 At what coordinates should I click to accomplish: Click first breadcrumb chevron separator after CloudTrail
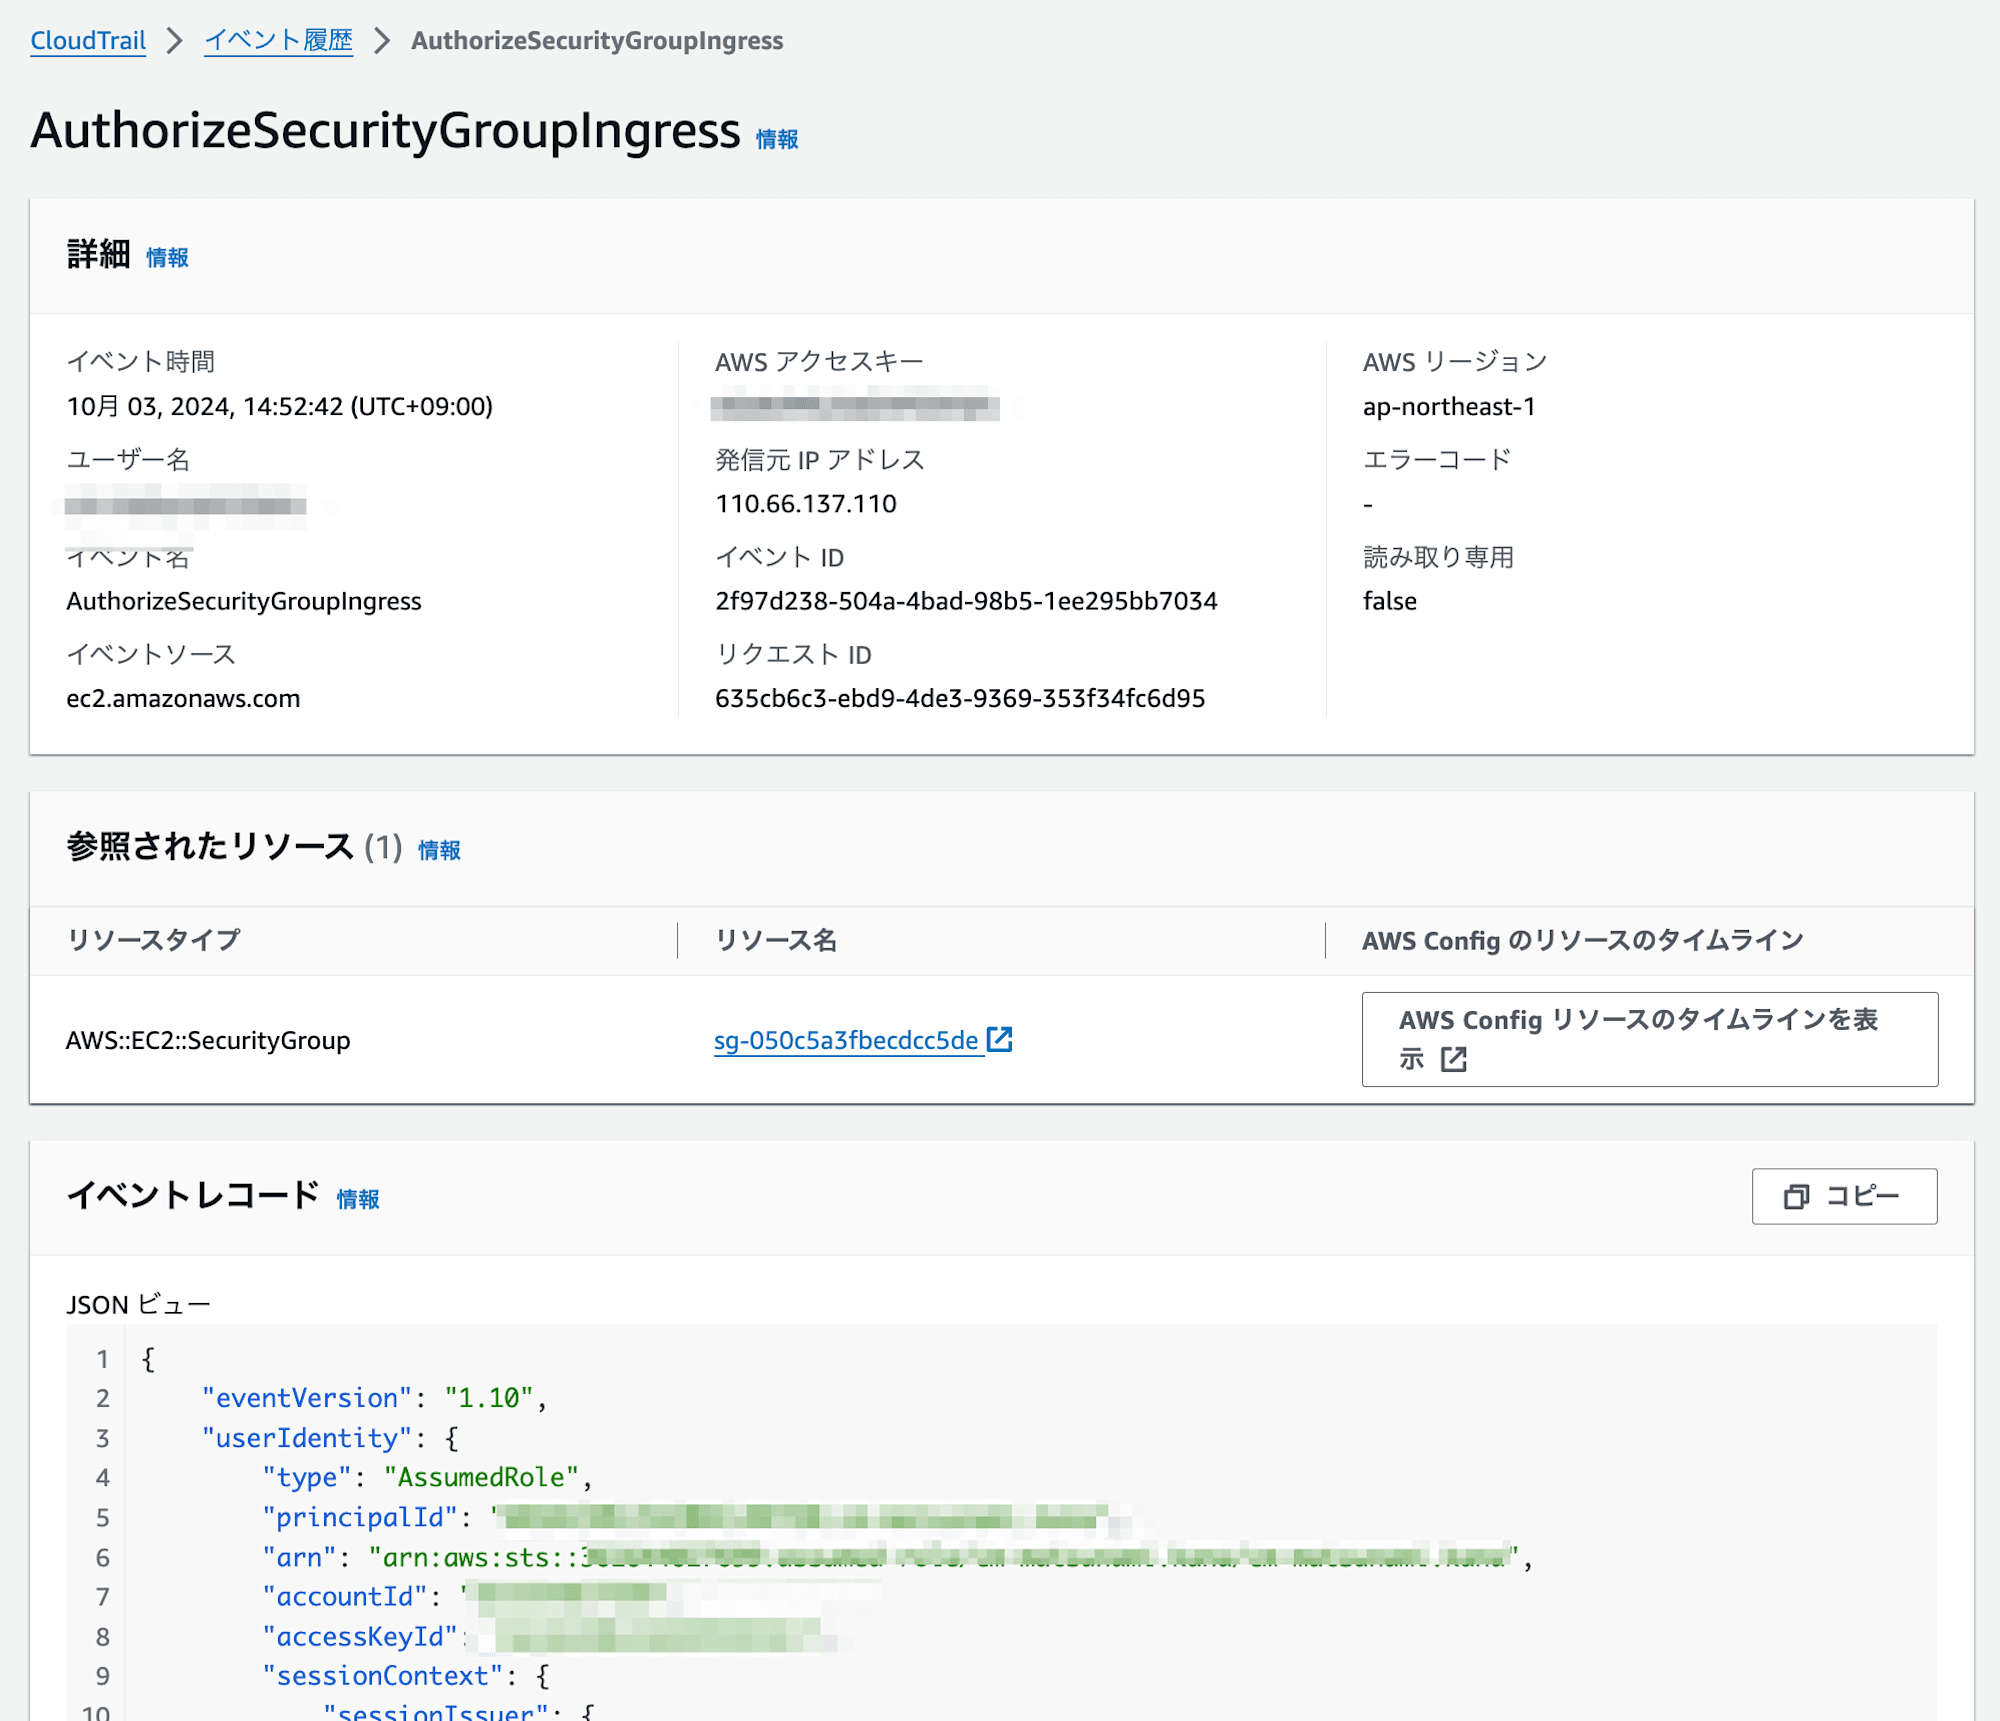tap(175, 40)
